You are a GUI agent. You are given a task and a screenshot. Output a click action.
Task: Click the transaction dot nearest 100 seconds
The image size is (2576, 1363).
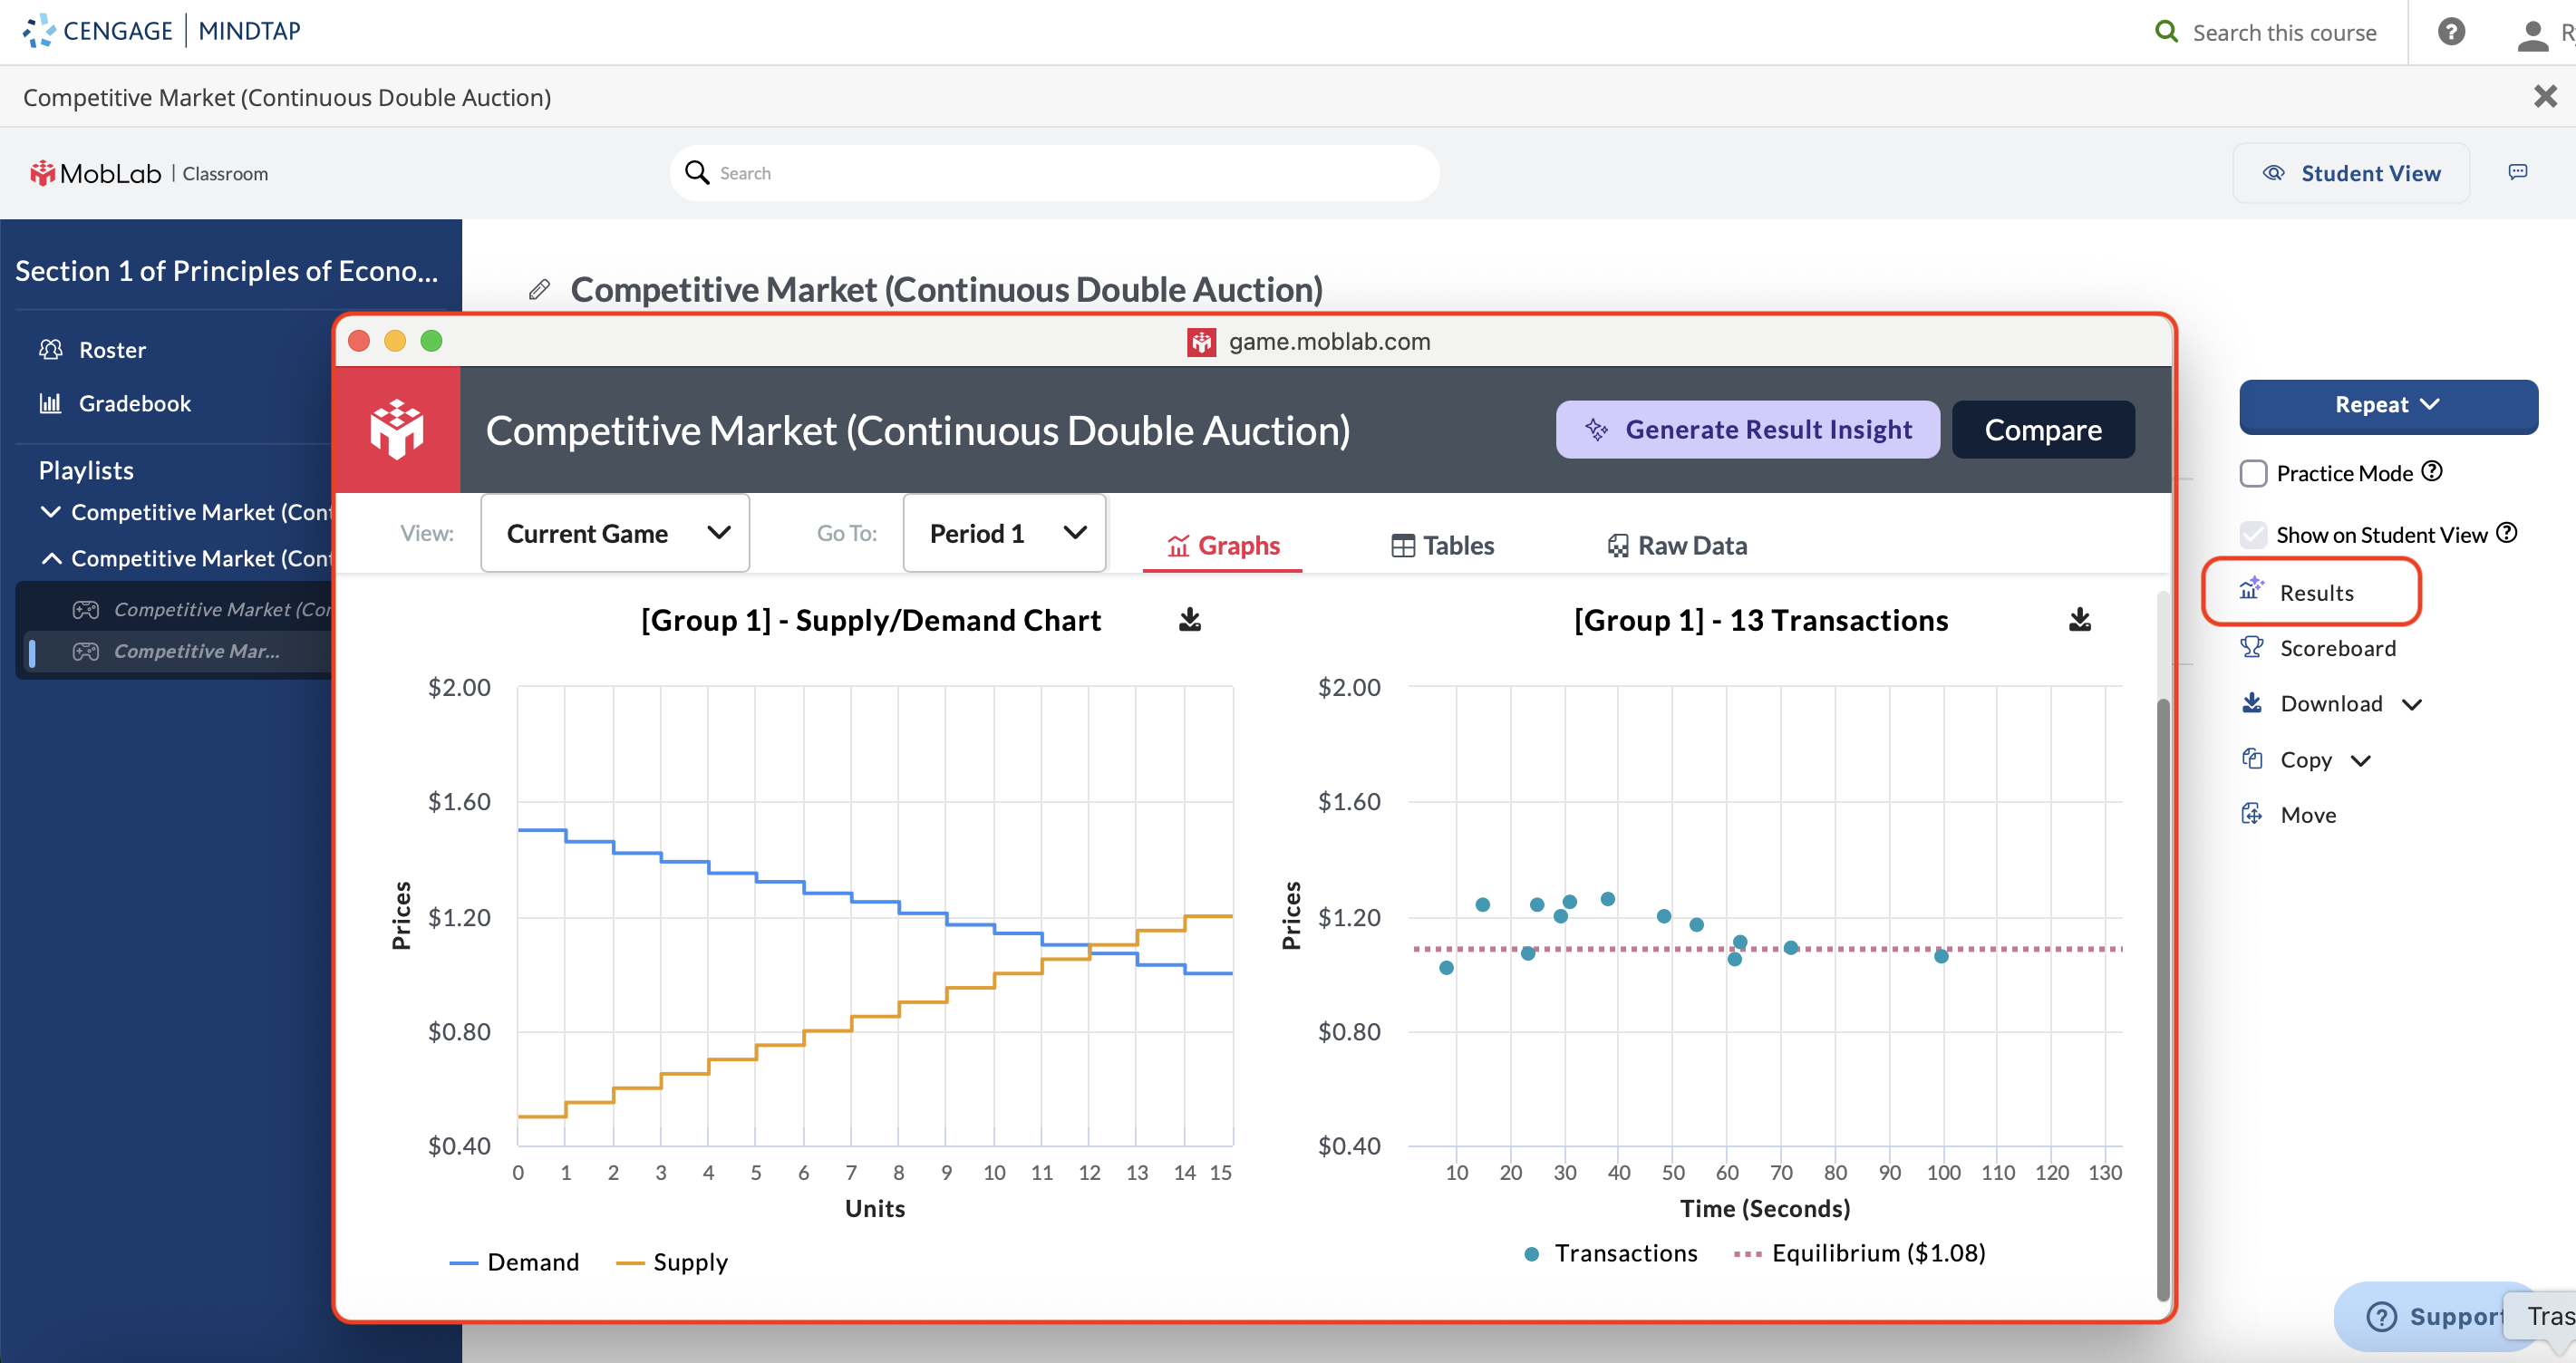click(1941, 956)
